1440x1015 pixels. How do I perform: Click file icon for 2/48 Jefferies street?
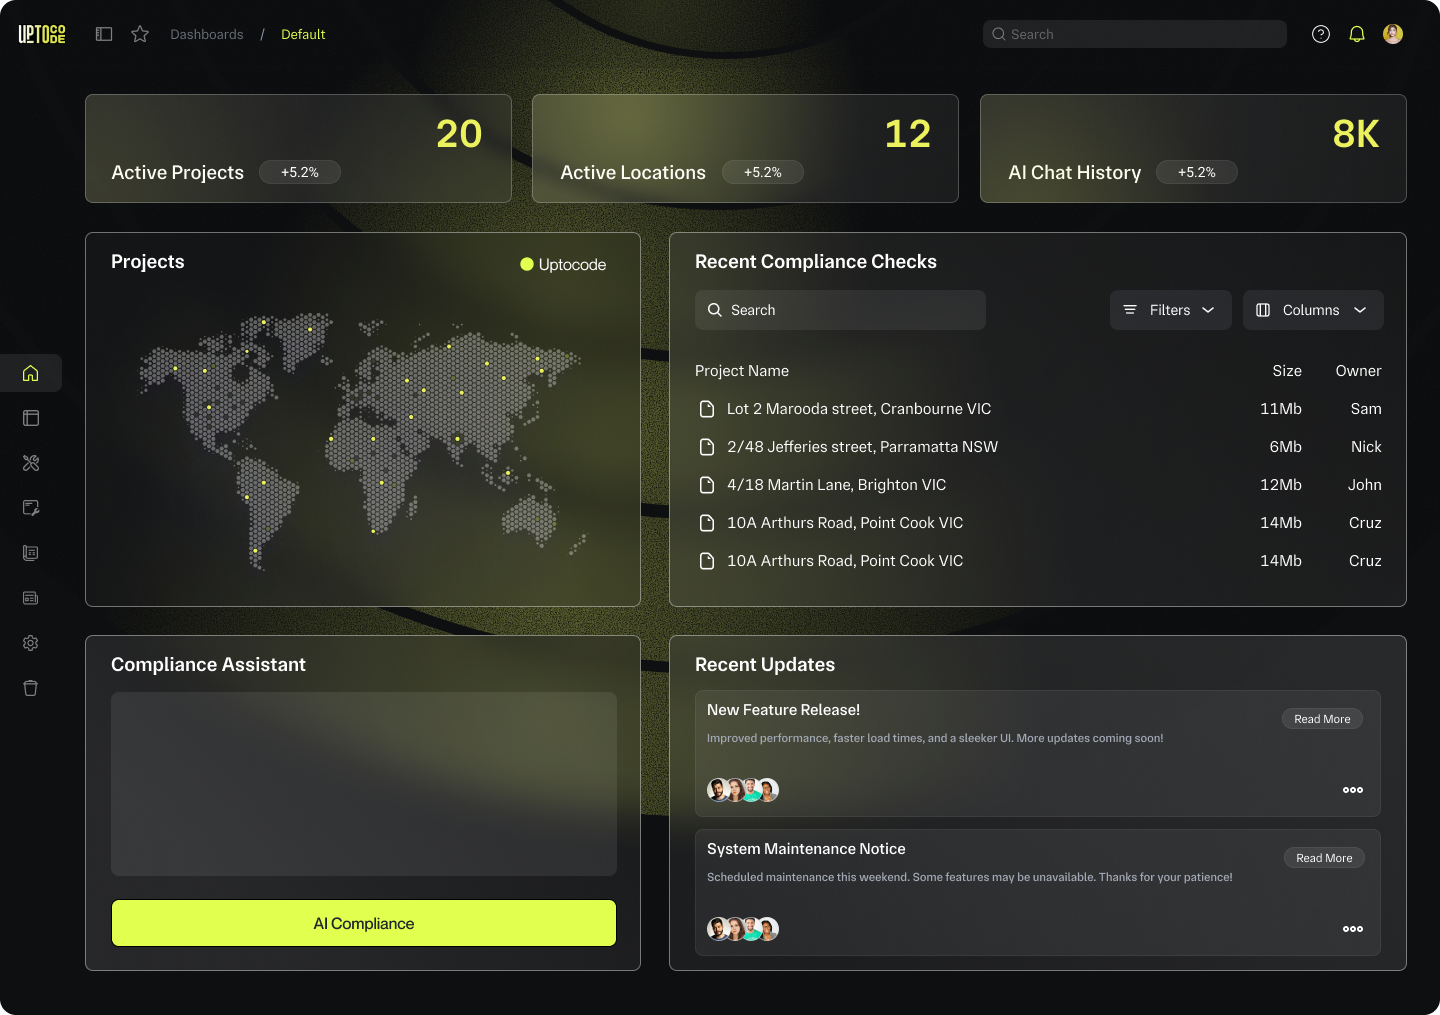tap(707, 447)
